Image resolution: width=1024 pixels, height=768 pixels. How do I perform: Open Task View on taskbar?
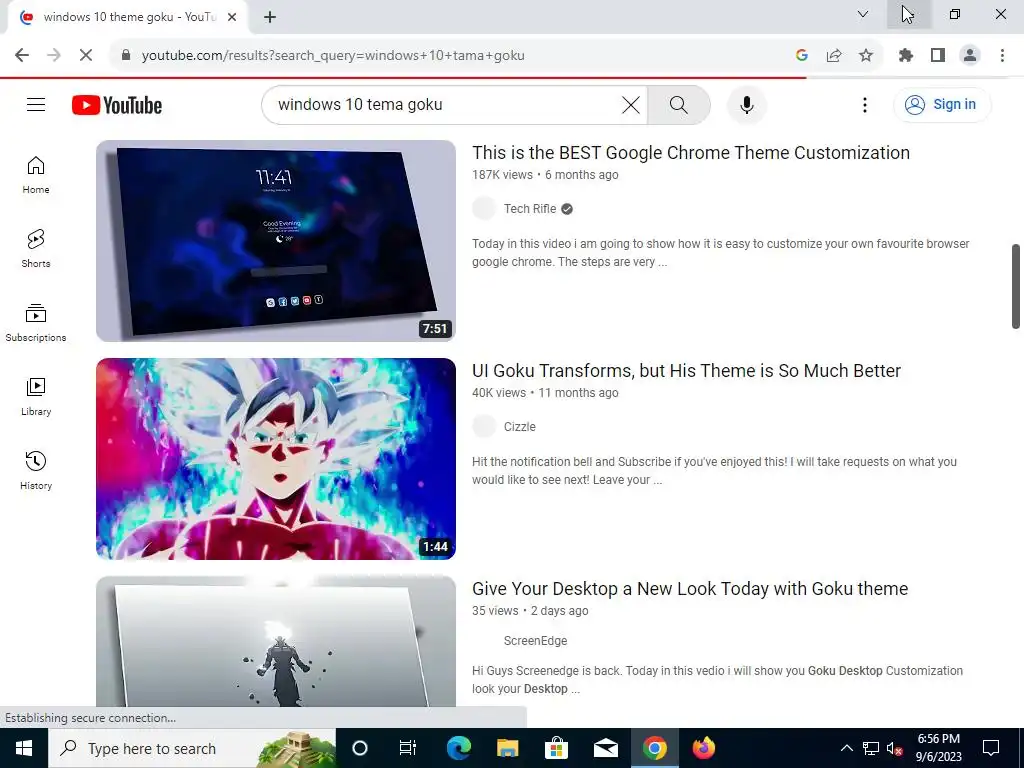[x=408, y=748]
